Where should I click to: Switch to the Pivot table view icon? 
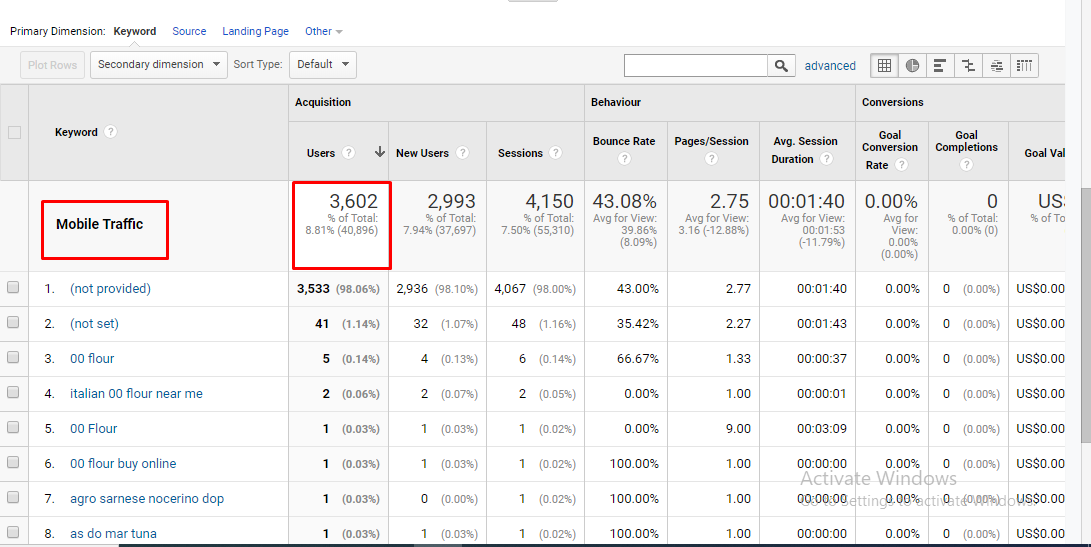1024,65
